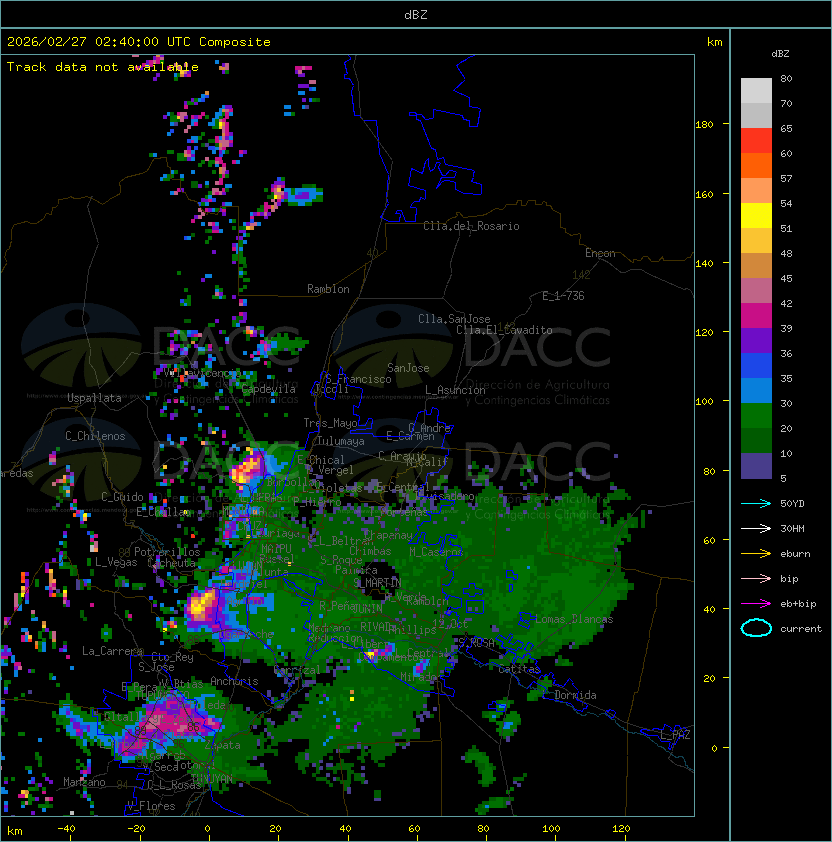Click the L_Asuncion map label
Screen dimensions: 832x842
click(455, 390)
